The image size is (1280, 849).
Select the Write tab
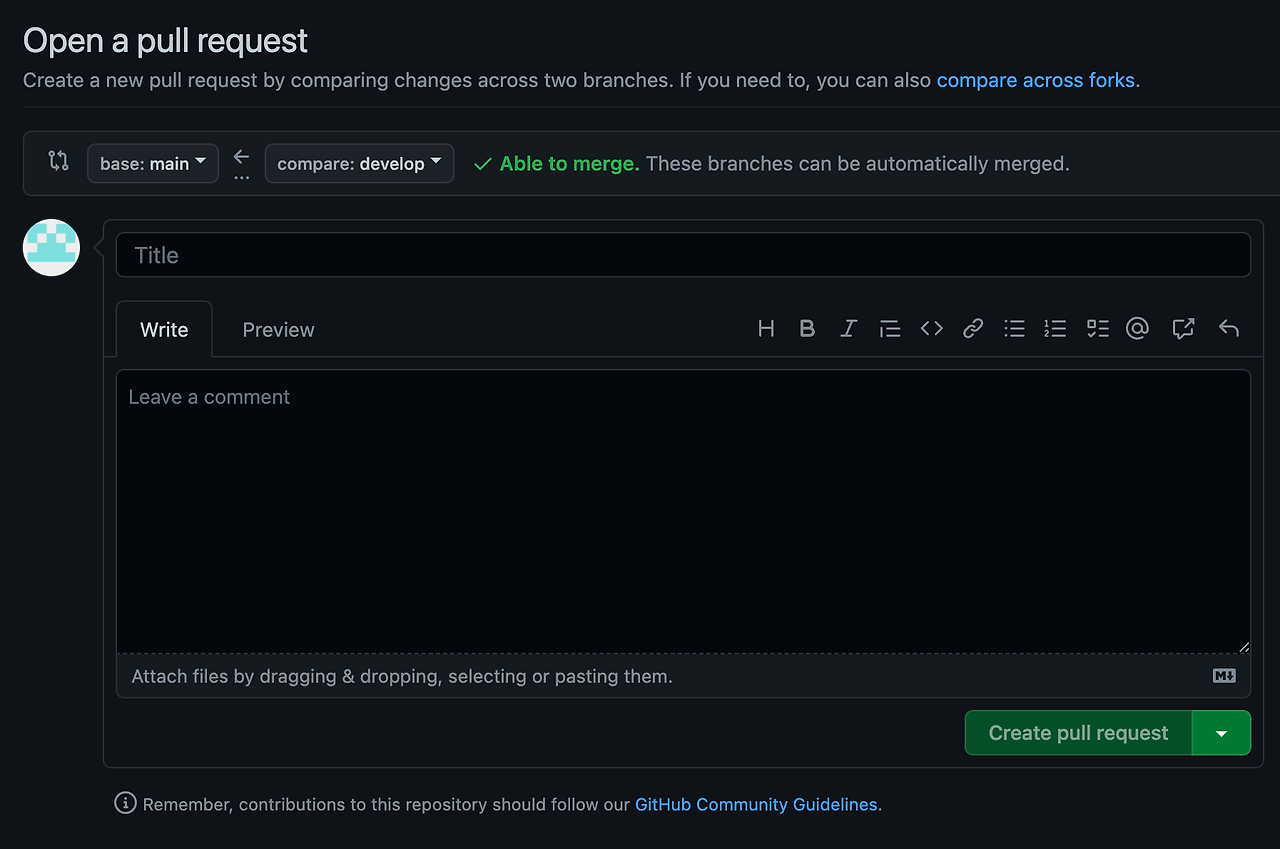point(163,329)
